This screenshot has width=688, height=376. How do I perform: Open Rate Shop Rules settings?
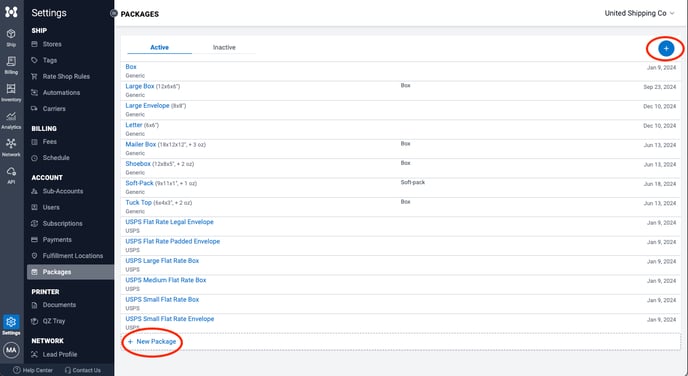coord(66,76)
